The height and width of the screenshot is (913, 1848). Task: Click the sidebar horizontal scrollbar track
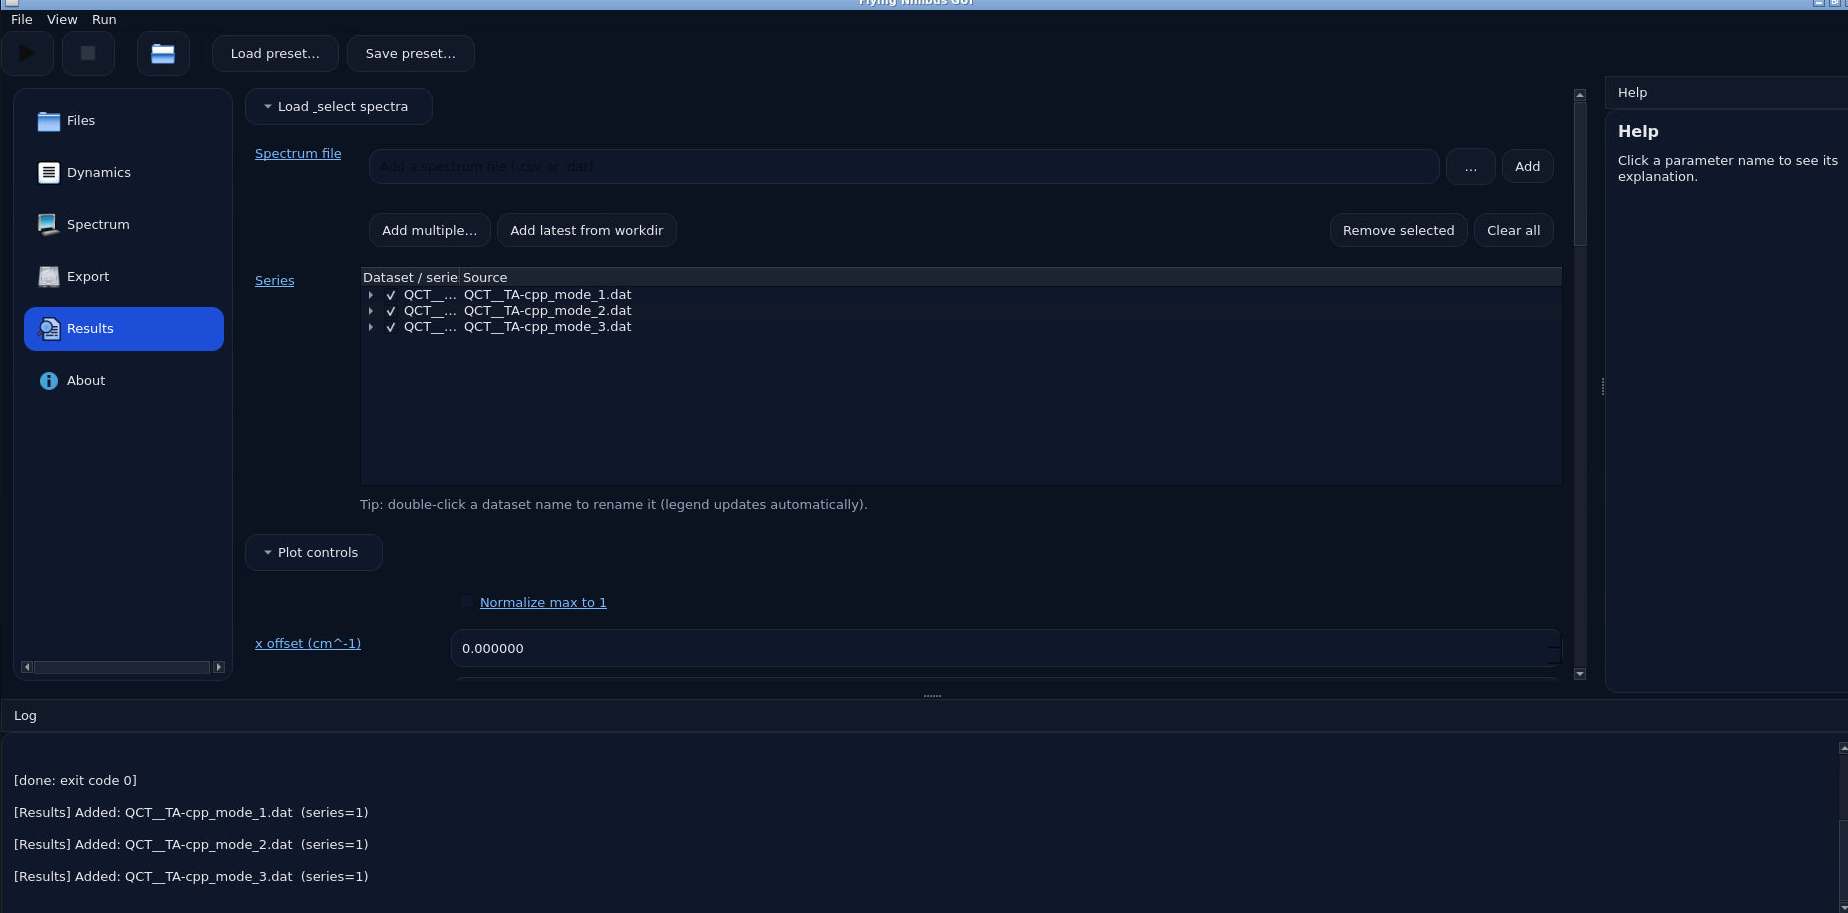(x=122, y=667)
